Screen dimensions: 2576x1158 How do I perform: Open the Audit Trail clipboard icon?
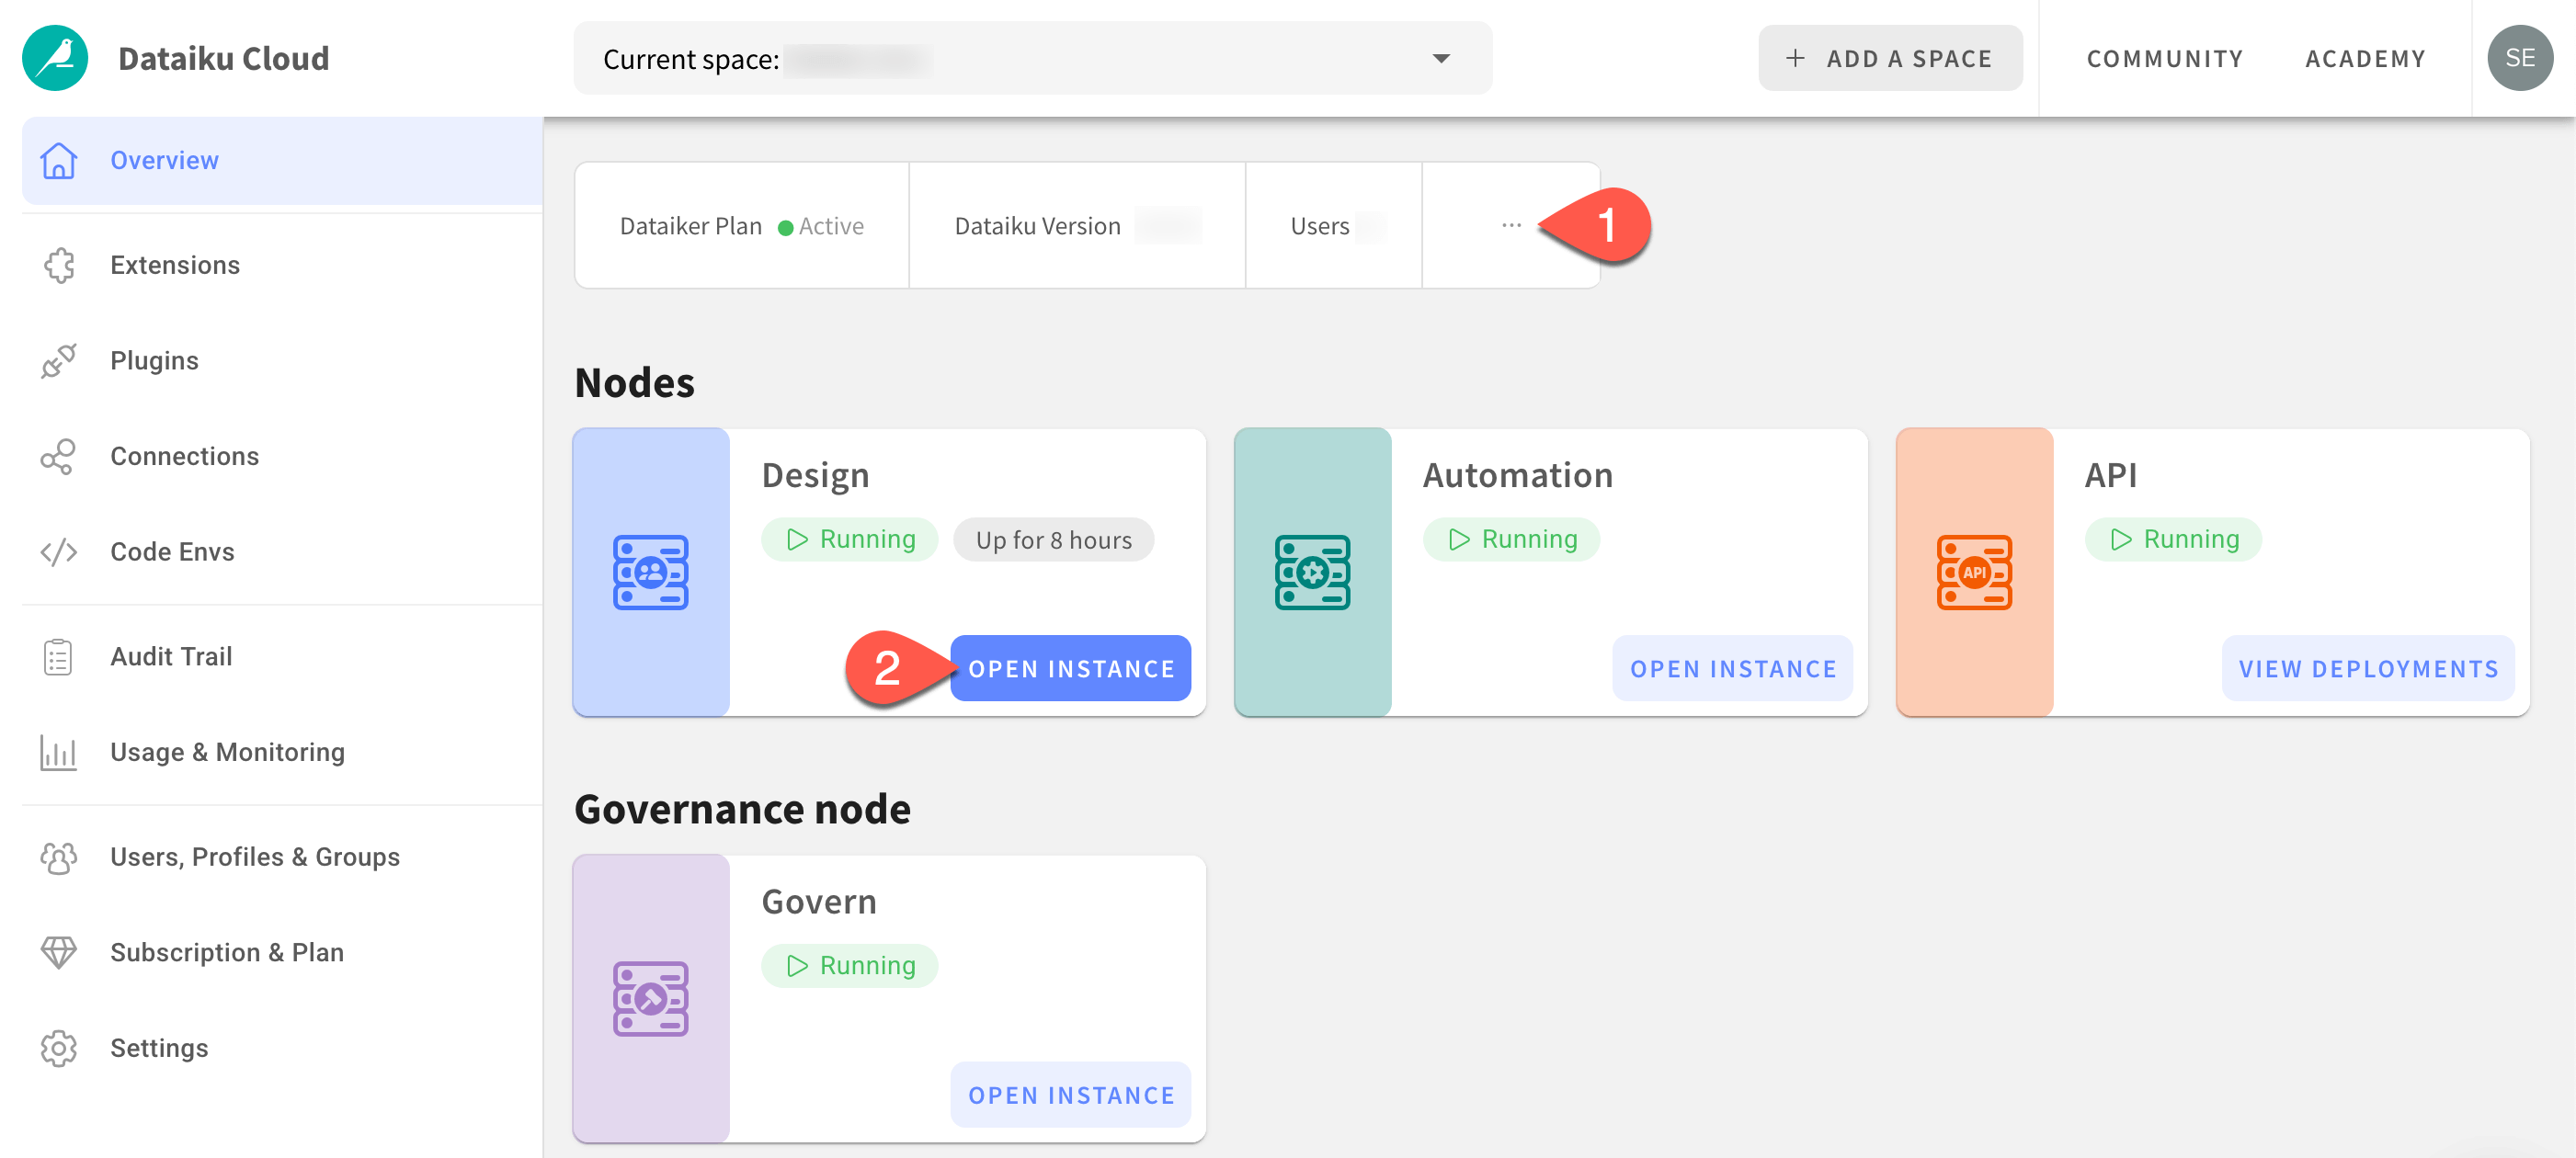click(58, 656)
